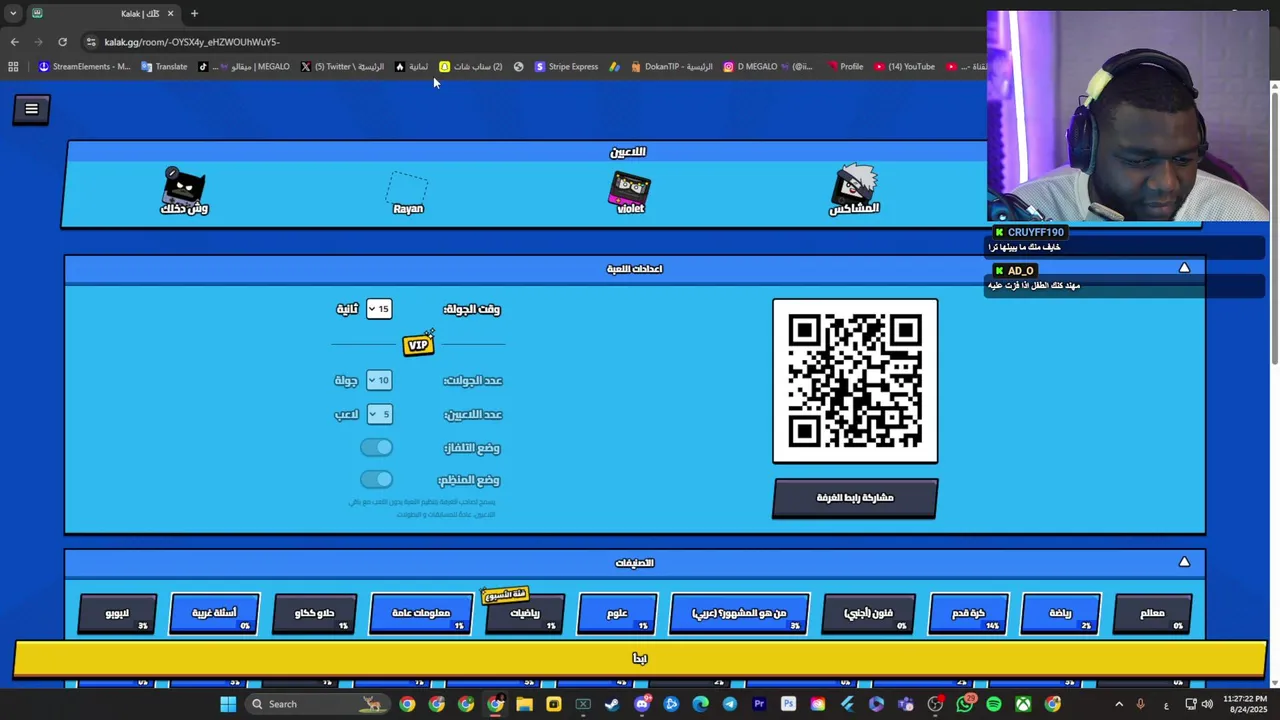Screen dimensions: 1280x720
Task: Open the DokanTIP bookmark
Action: (x=671, y=67)
